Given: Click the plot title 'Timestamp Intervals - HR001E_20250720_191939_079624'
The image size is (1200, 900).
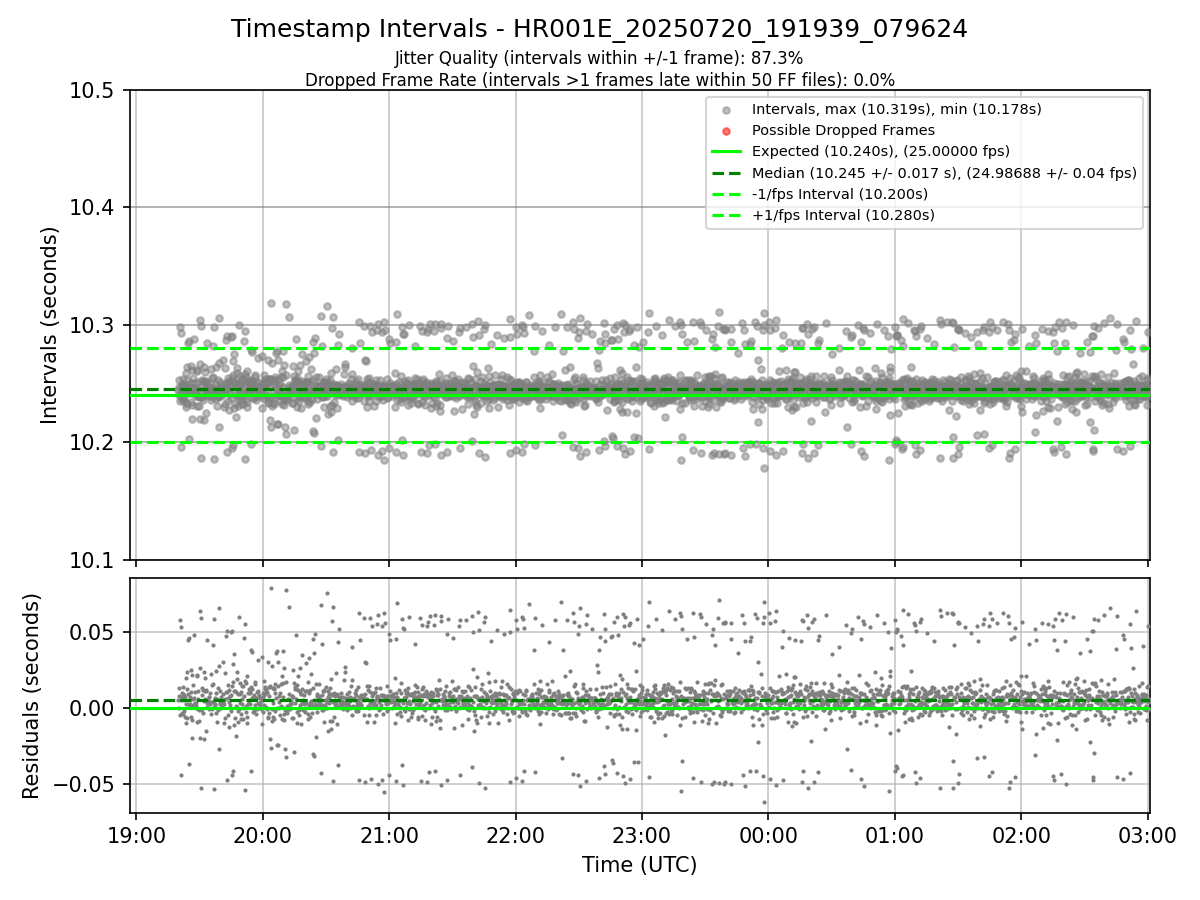Looking at the screenshot, I should click(x=599, y=29).
